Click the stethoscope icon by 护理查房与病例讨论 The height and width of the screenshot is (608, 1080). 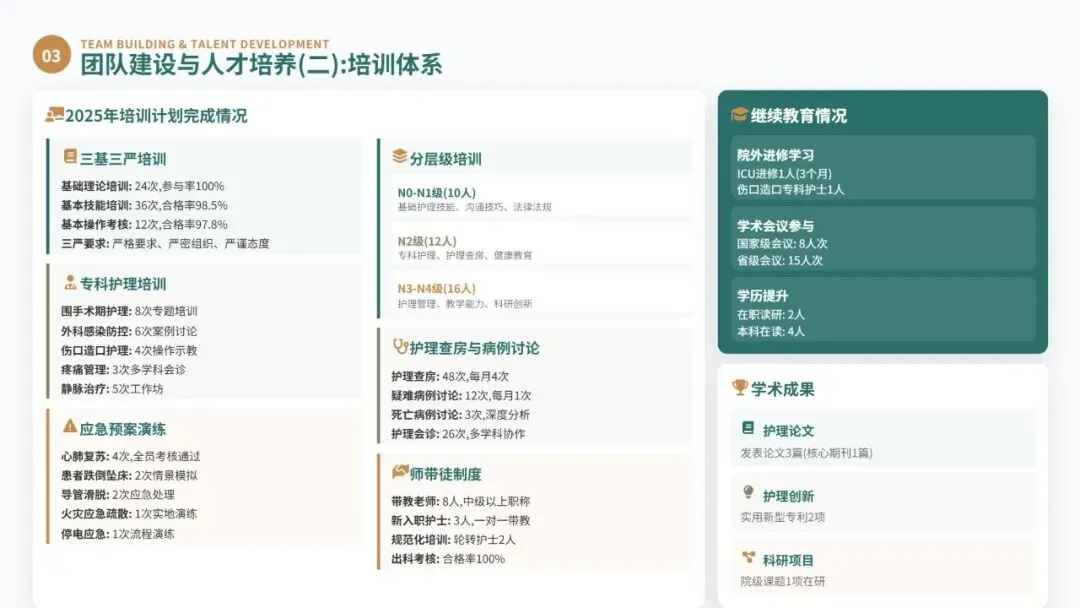pos(399,346)
